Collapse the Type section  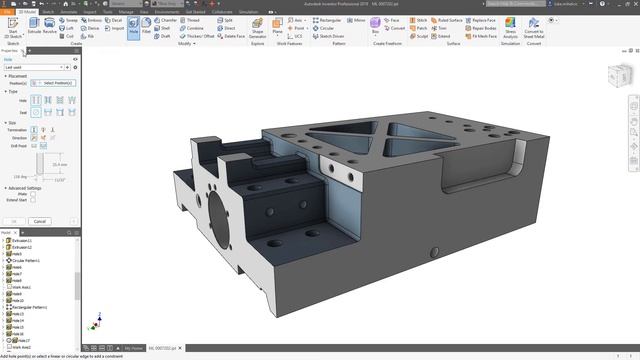[6, 92]
